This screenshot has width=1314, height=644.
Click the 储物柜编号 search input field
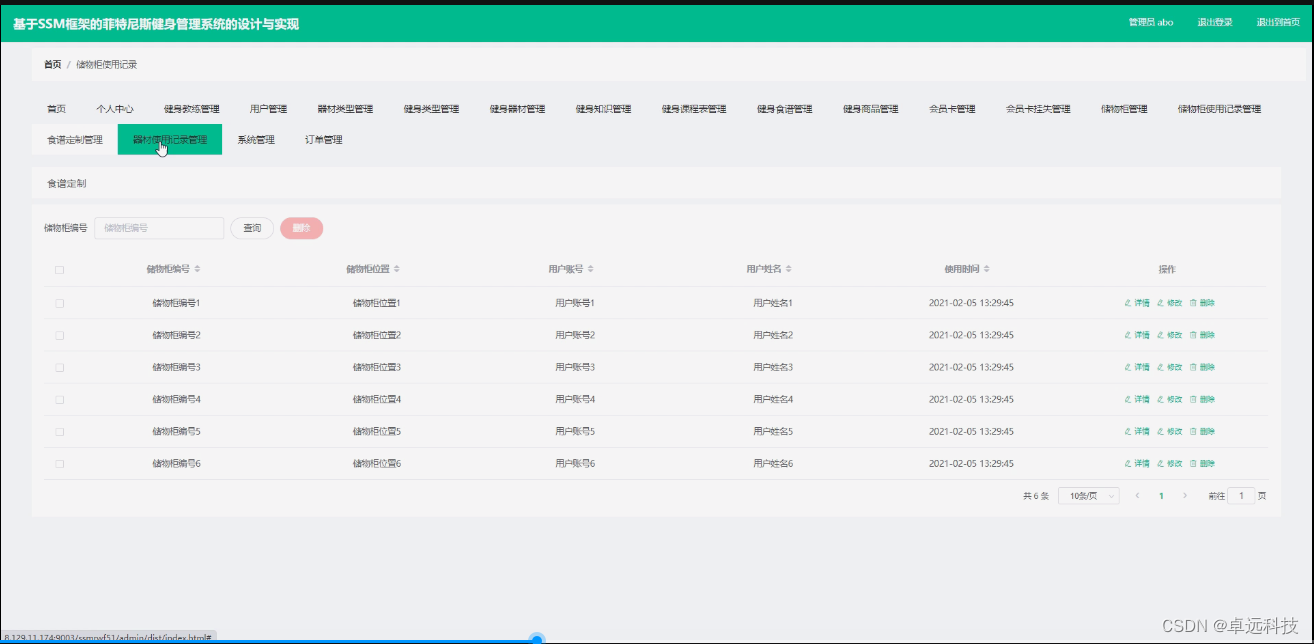pos(158,228)
